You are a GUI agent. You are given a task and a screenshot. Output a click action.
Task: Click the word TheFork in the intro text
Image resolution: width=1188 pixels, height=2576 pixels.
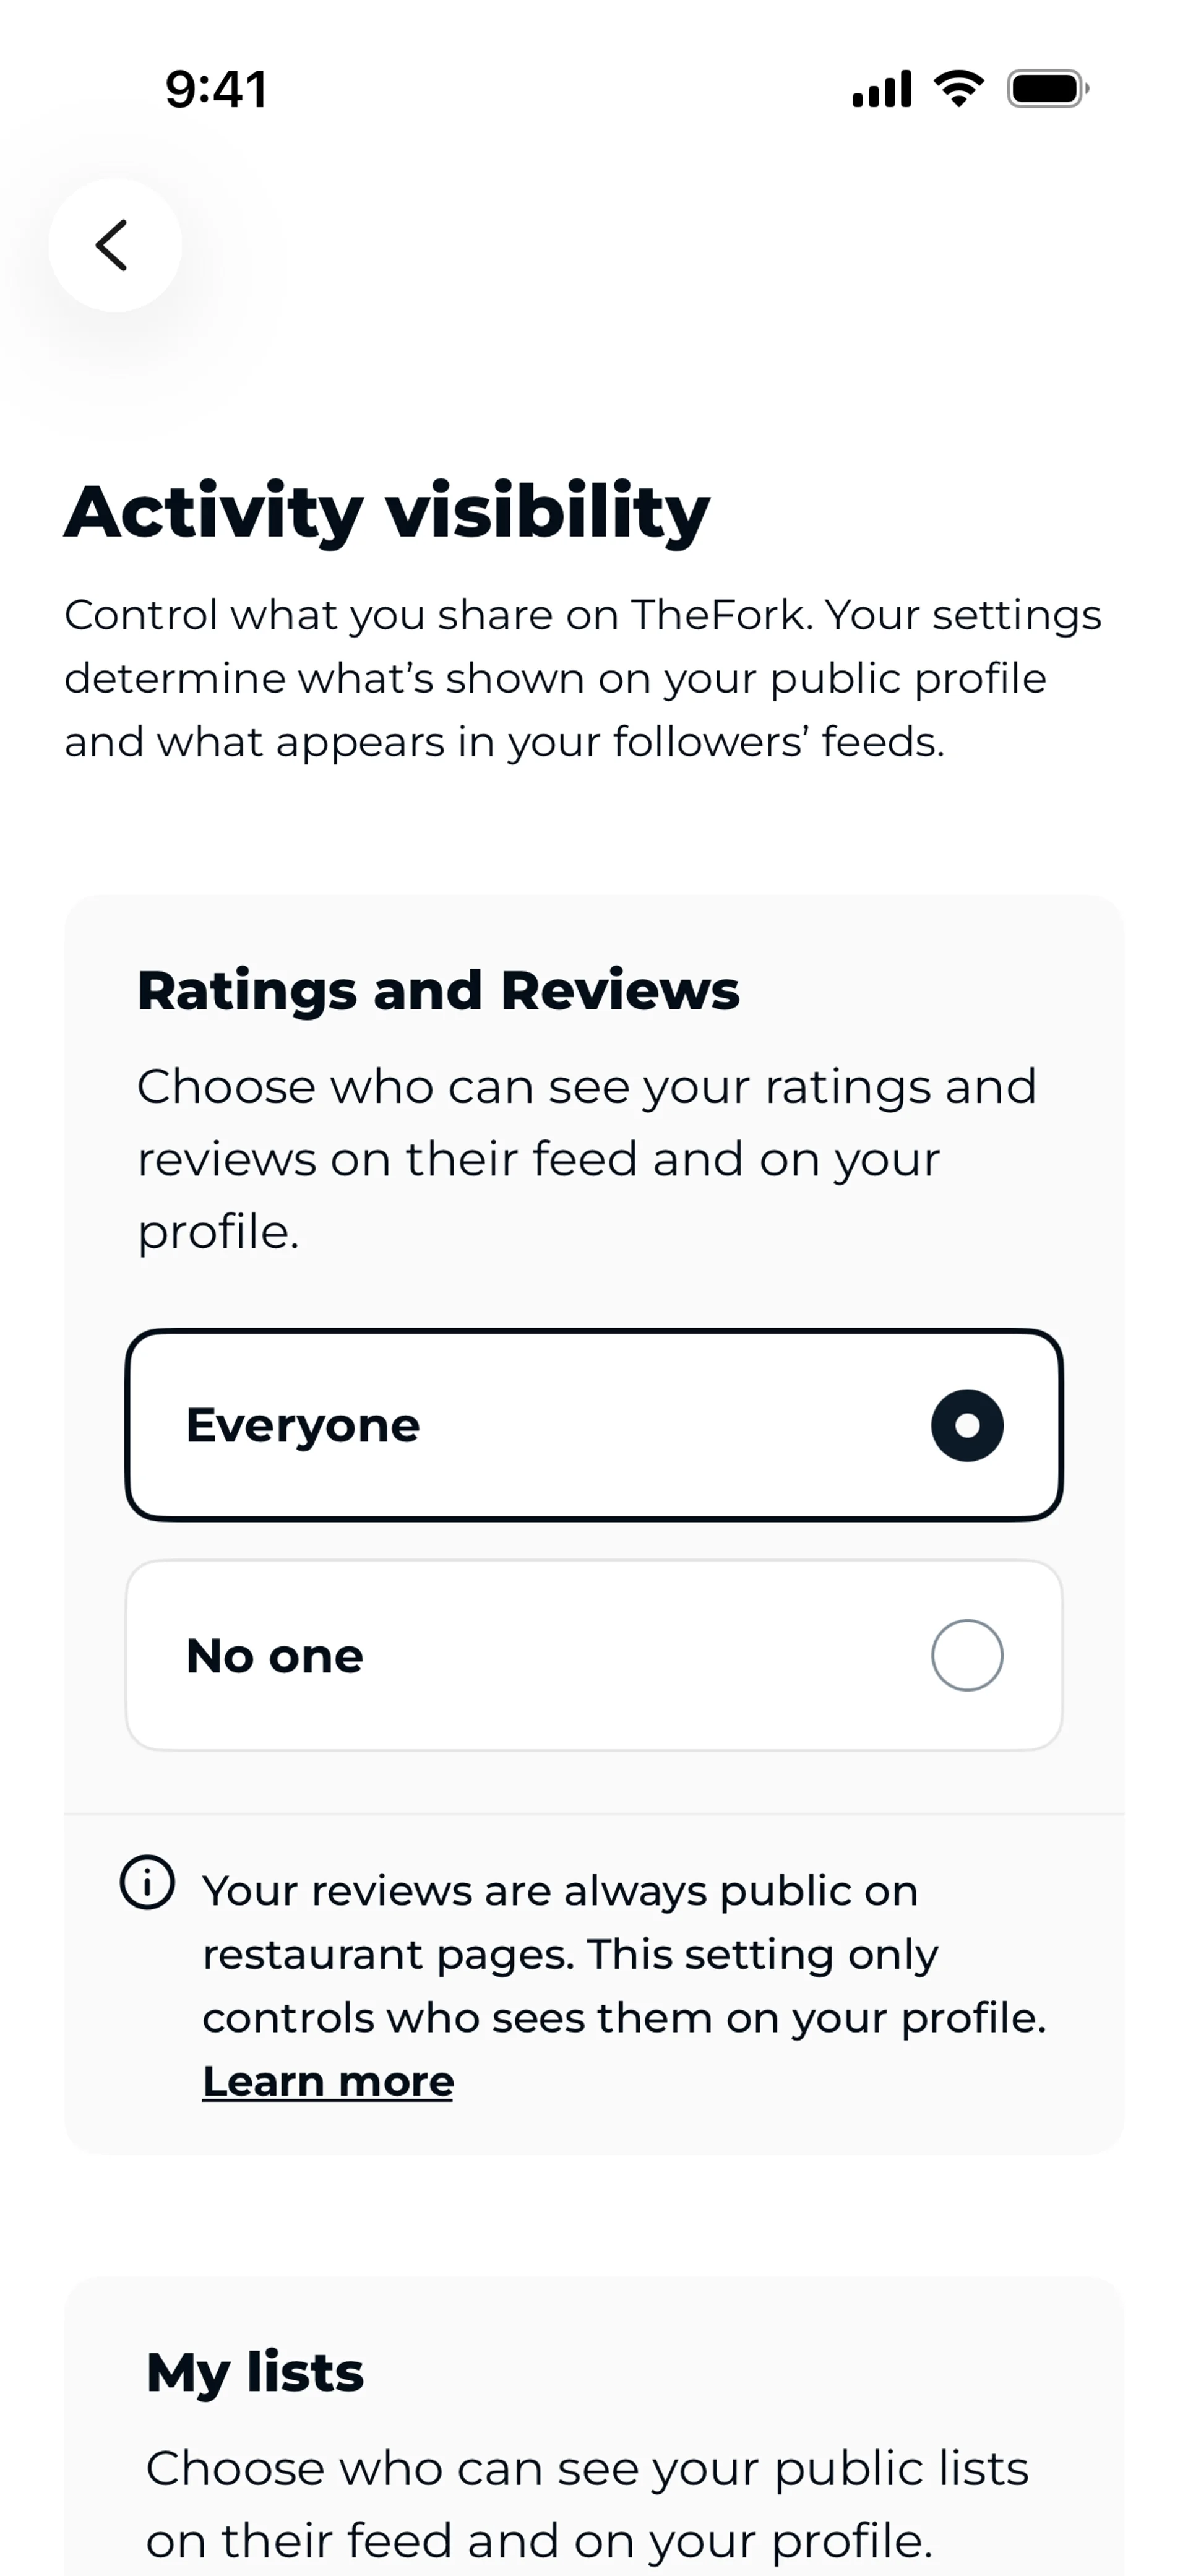click(x=717, y=615)
